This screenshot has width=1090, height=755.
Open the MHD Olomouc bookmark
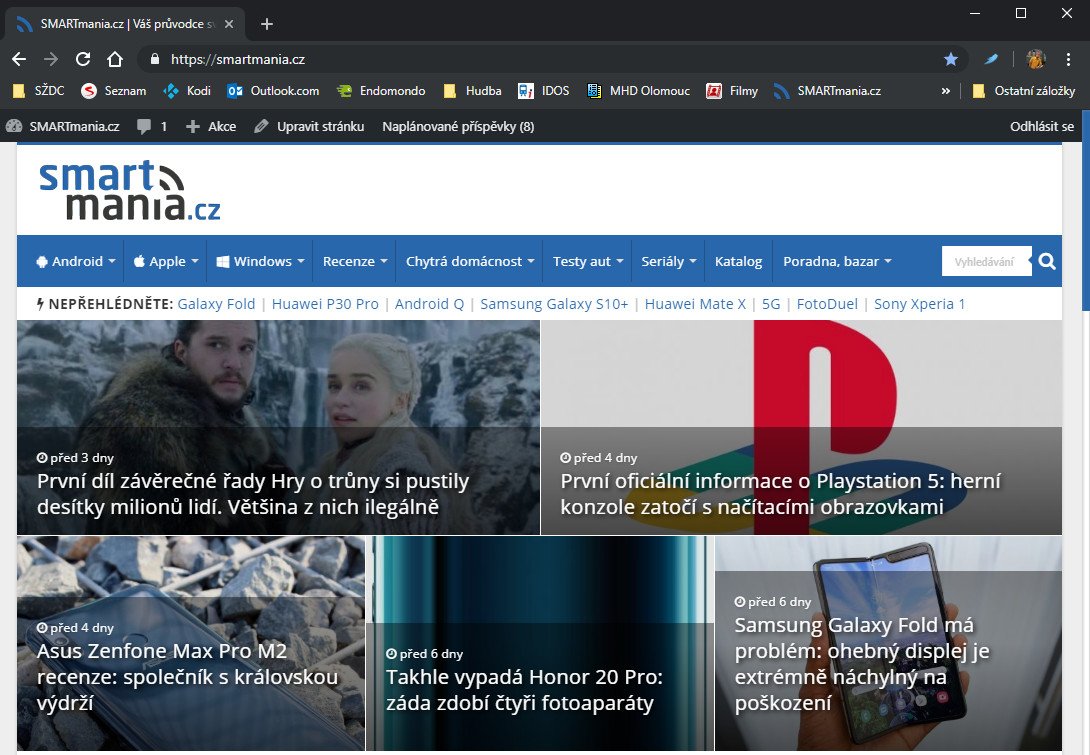tap(638, 91)
